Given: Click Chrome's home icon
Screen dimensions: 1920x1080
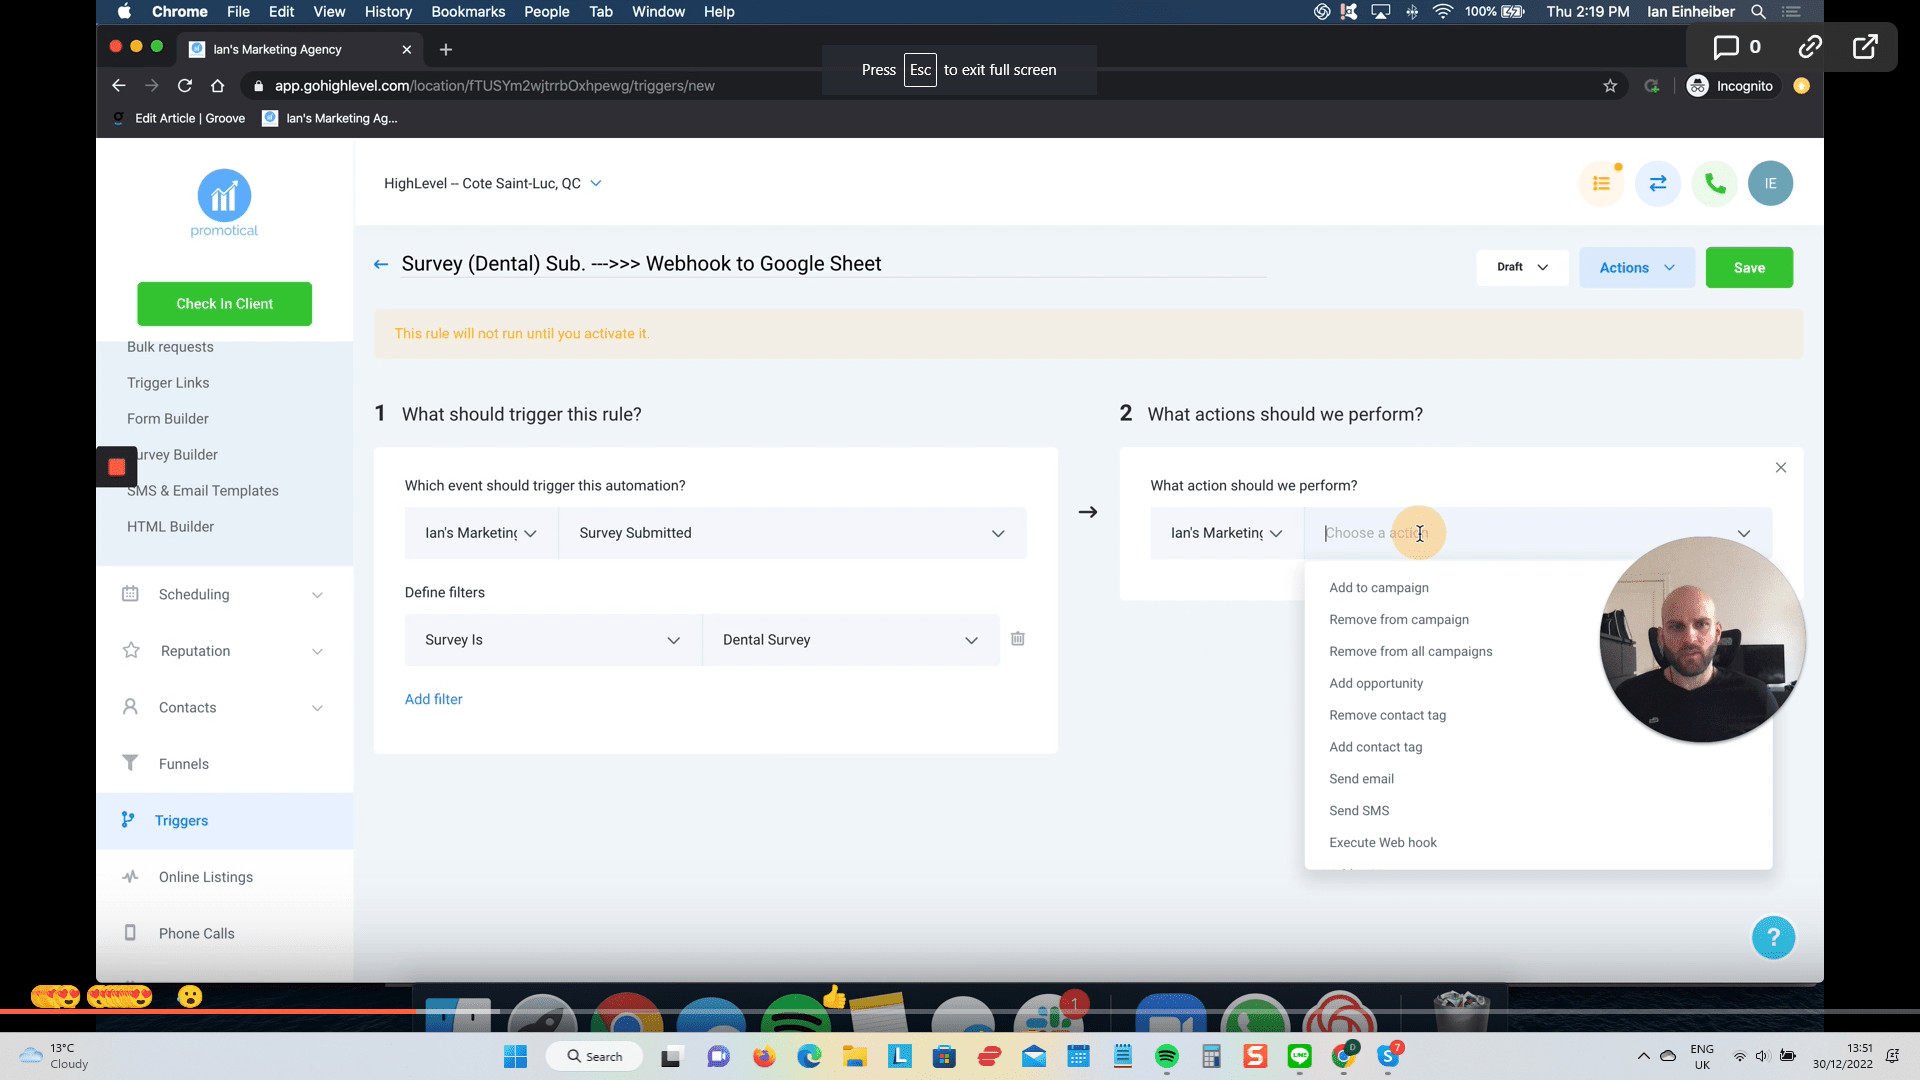Looking at the screenshot, I should [x=217, y=86].
